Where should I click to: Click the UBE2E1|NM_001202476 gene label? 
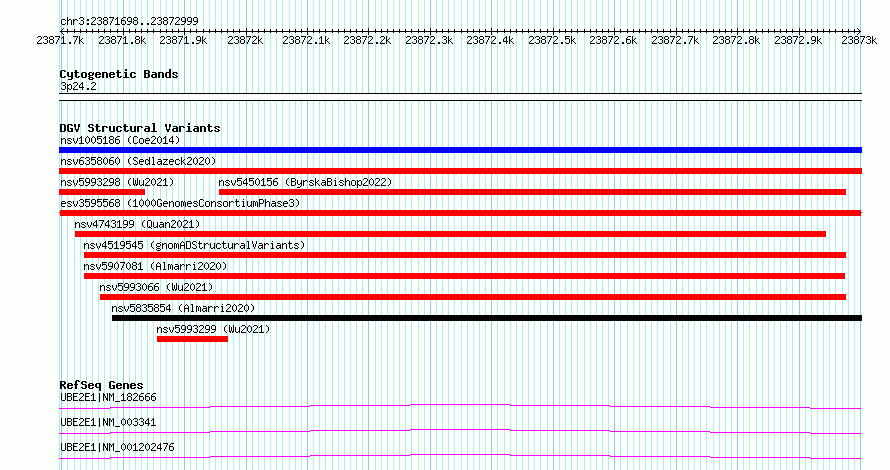117,447
